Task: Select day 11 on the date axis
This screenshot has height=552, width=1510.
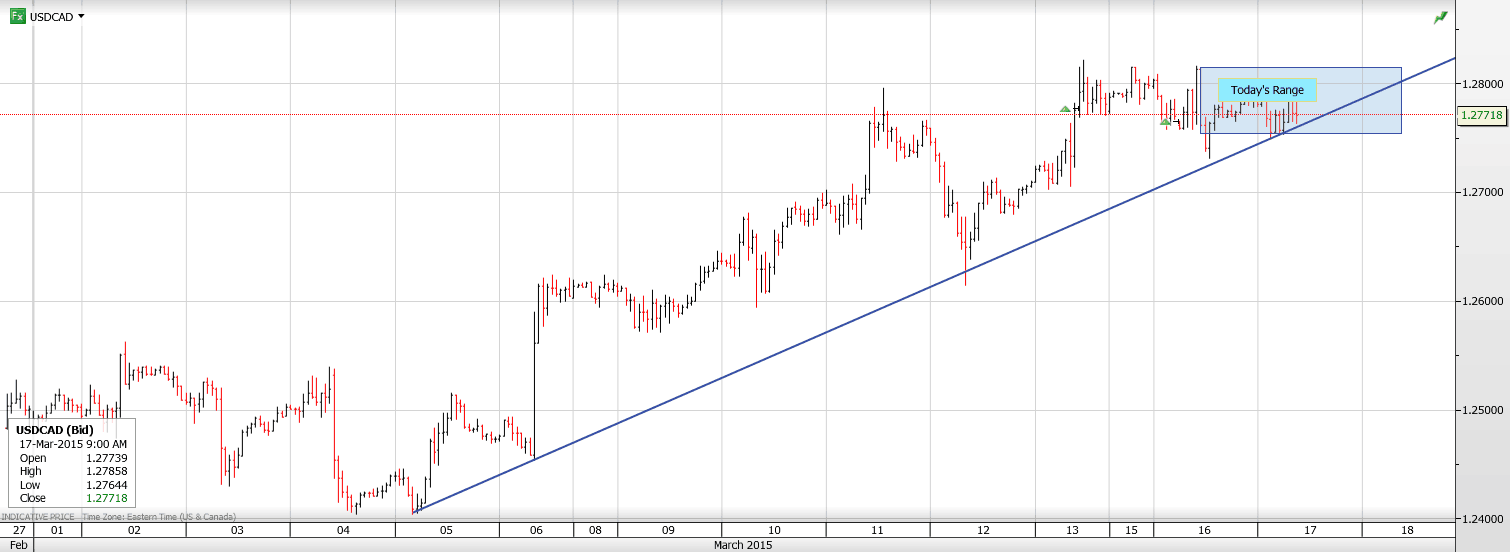Action: pyautogui.click(x=876, y=530)
